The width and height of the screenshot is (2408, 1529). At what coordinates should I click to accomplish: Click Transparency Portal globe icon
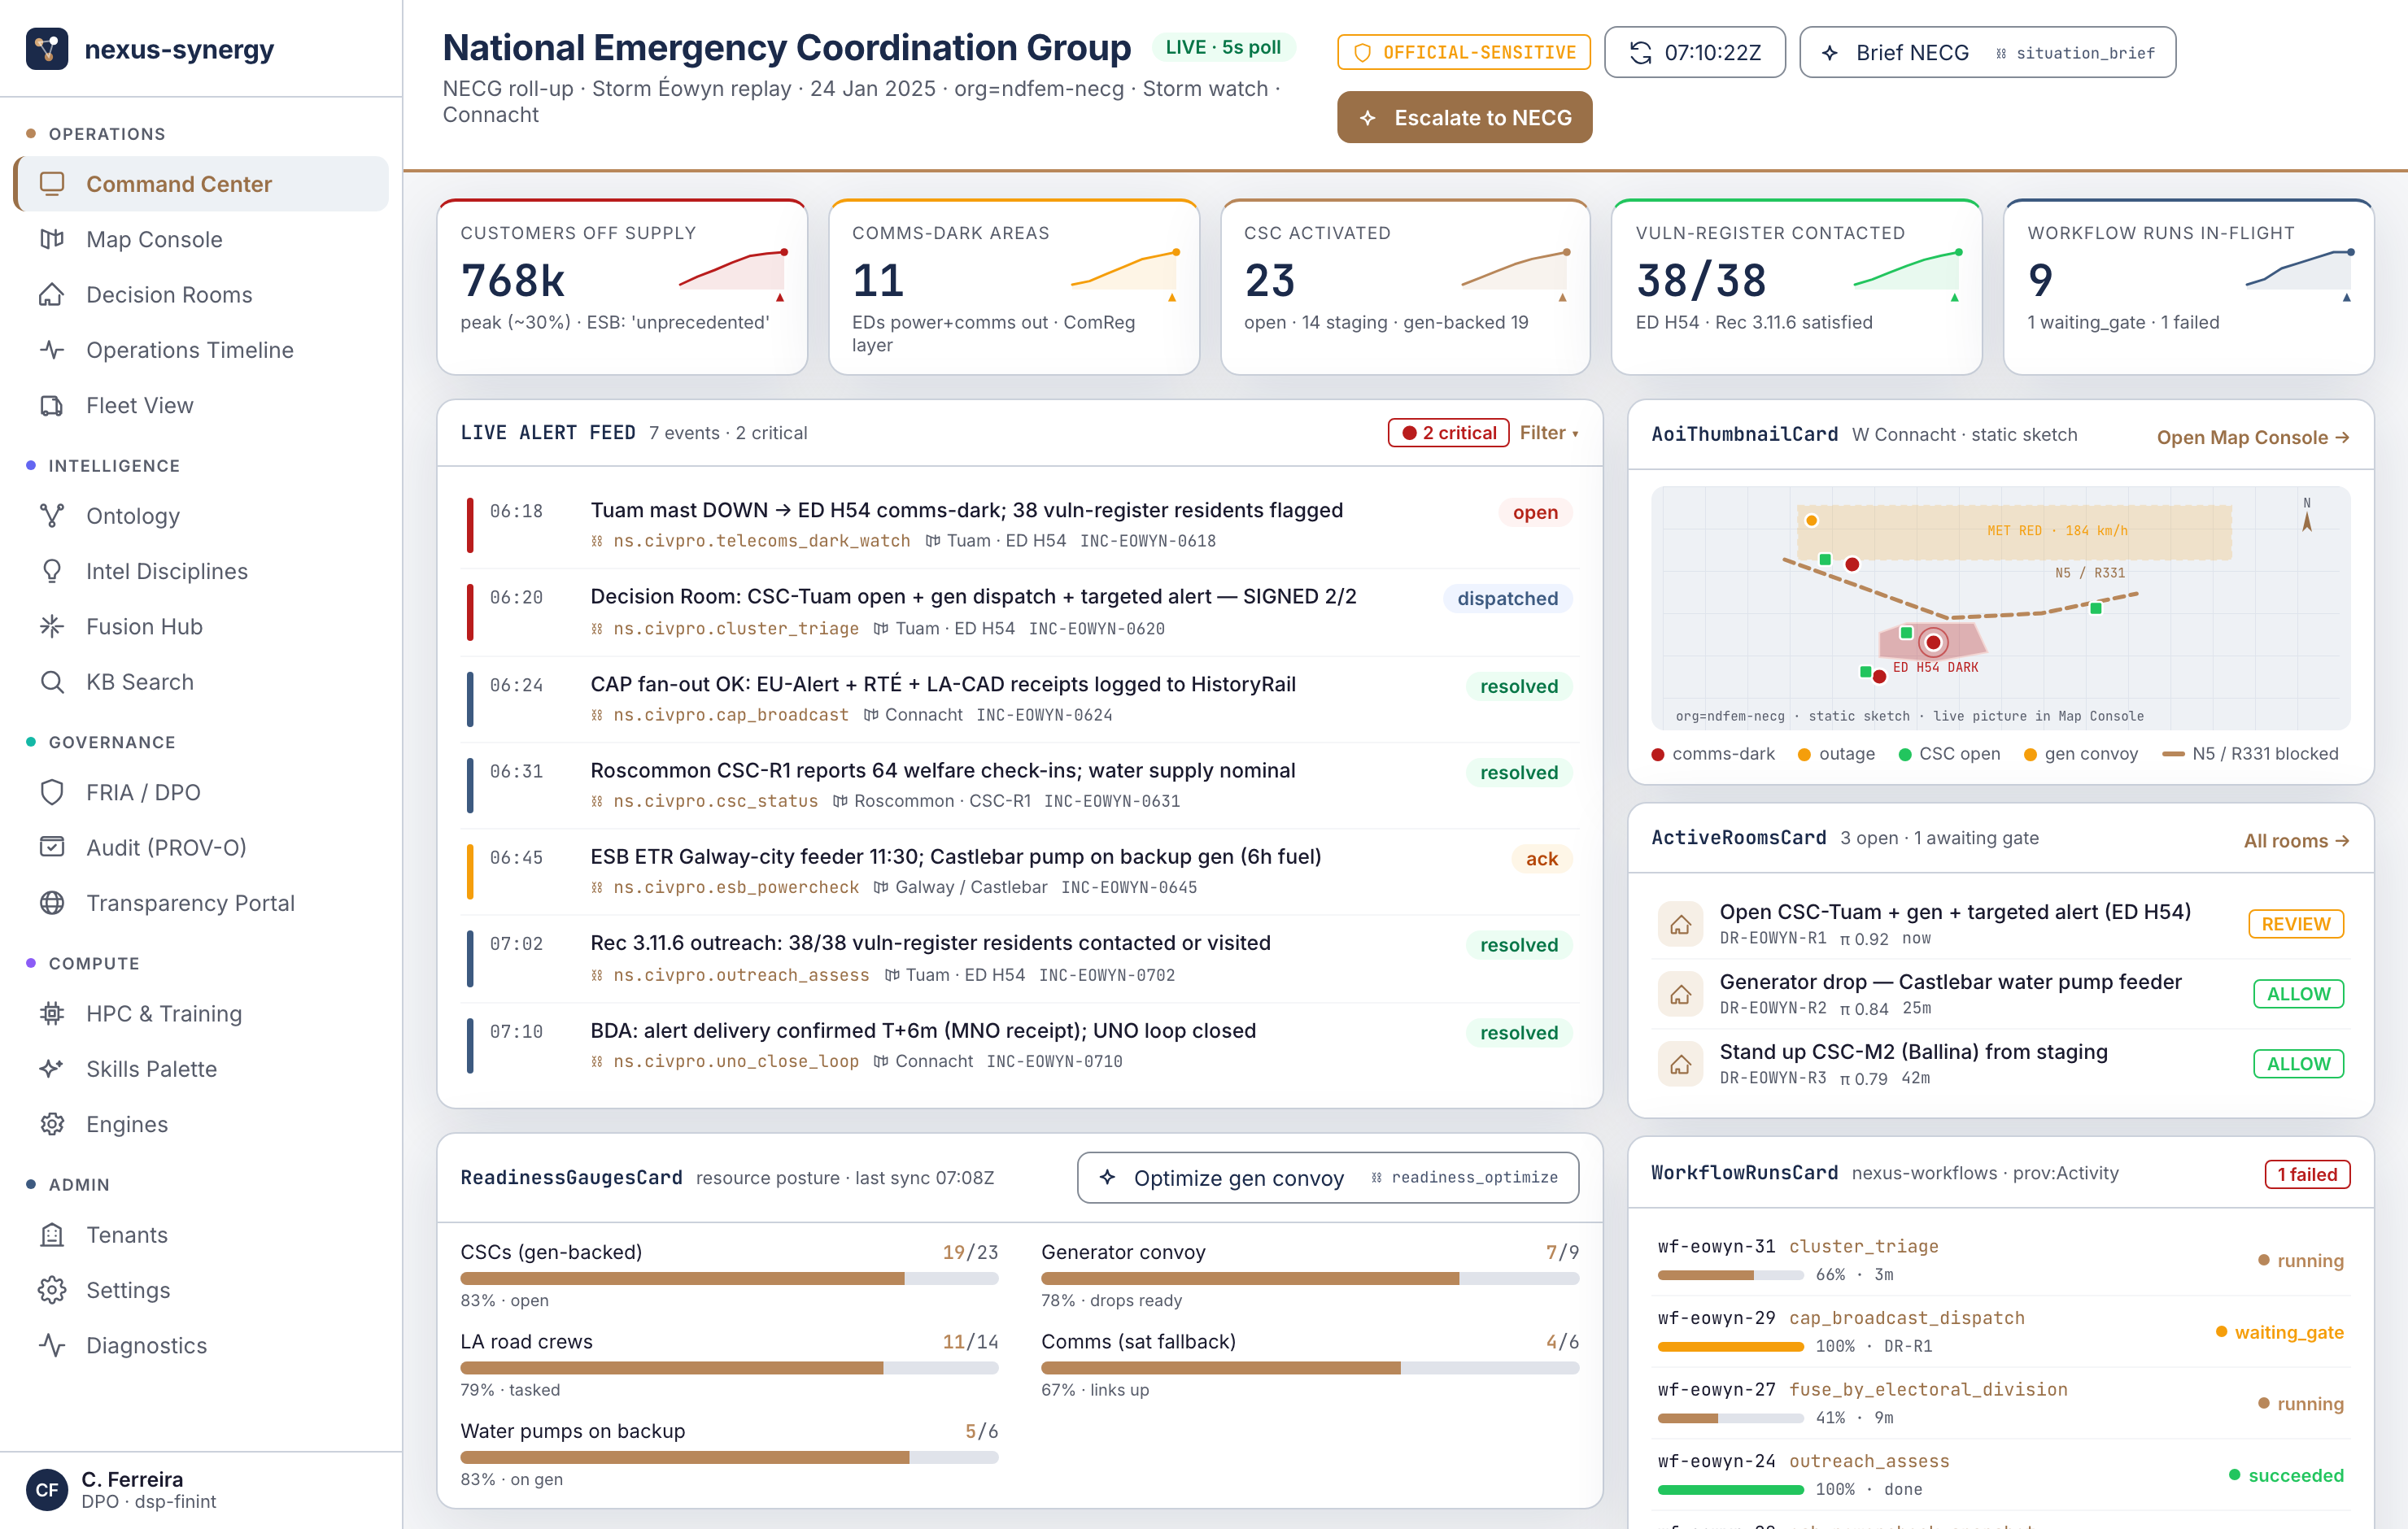click(52, 903)
